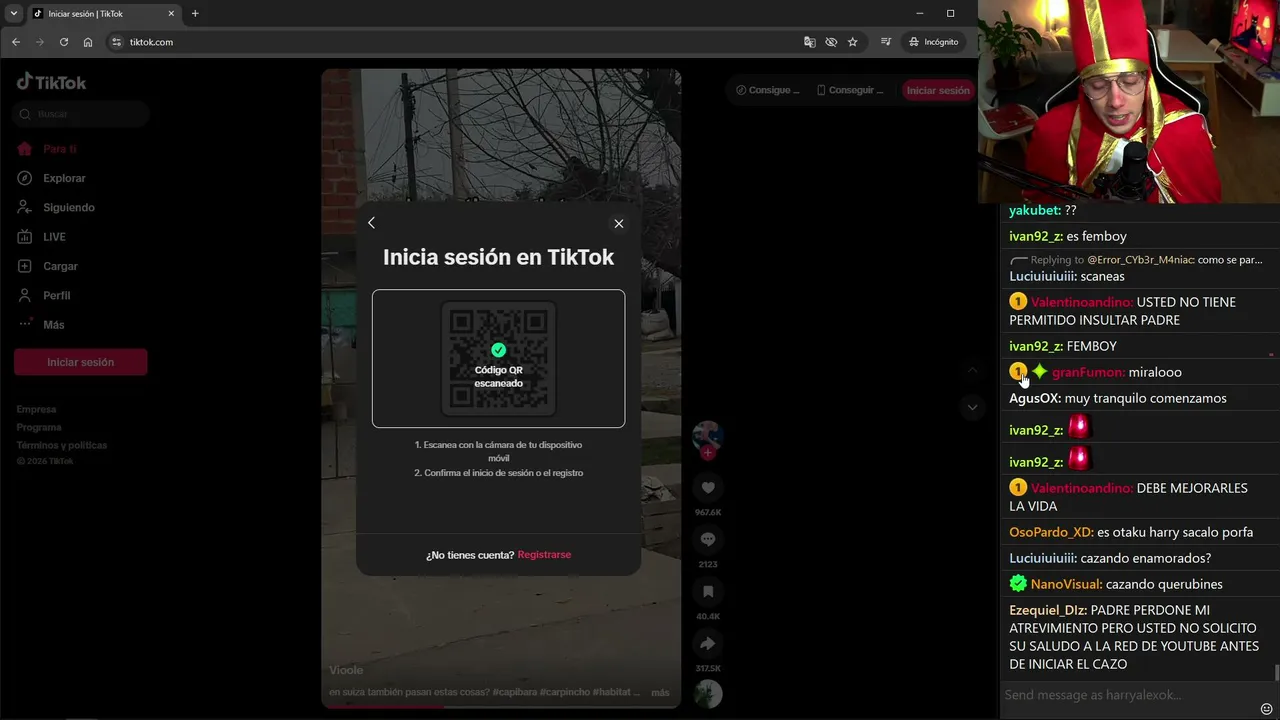This screenshot has width=1280, height=720.
Task: Open the video creator's avatar
Action: coord(708,434)
